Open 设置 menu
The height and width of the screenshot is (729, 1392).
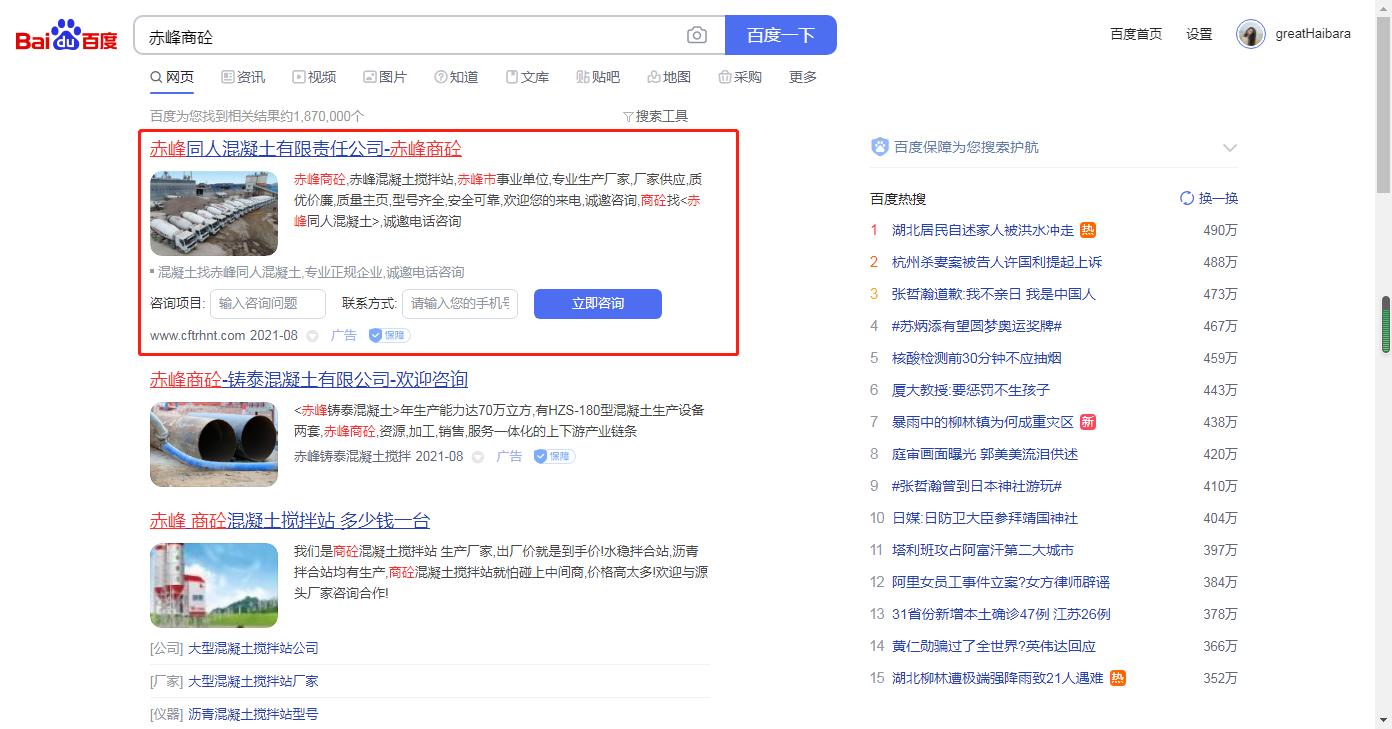tap(1199, 34)
